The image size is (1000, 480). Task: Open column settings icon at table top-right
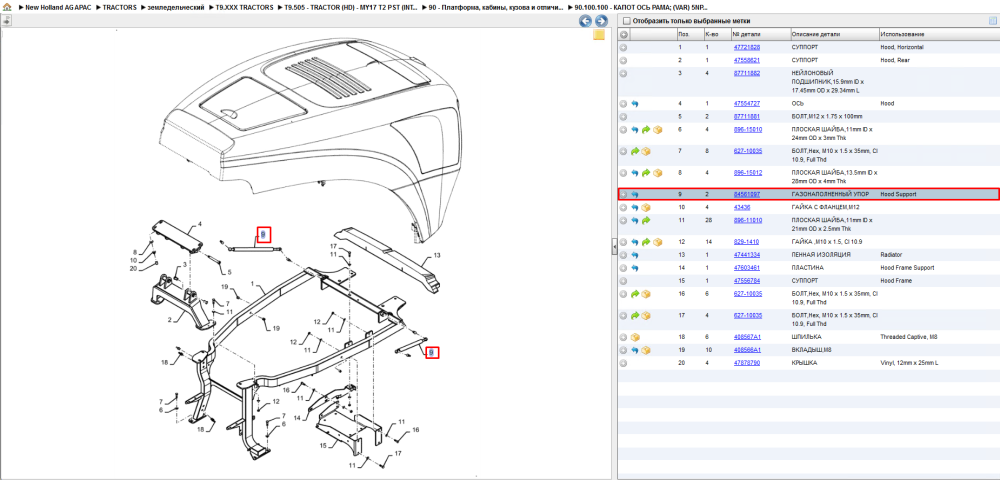(992, 20)
